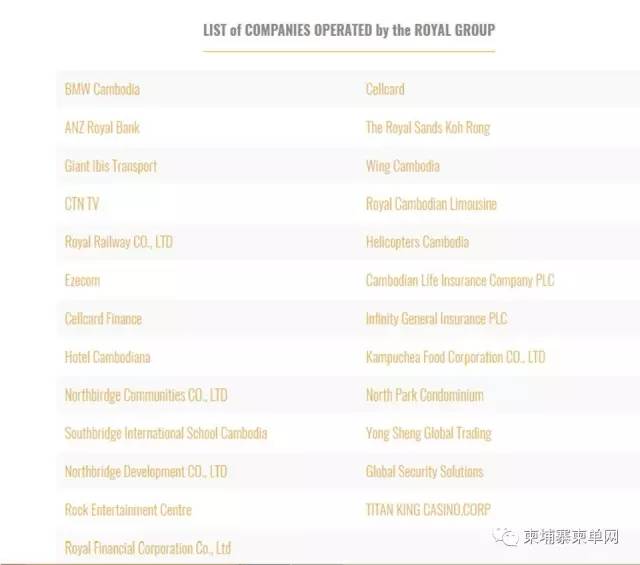
Task: Click the WeChat watermark logo icon
Action: (507, 537)
